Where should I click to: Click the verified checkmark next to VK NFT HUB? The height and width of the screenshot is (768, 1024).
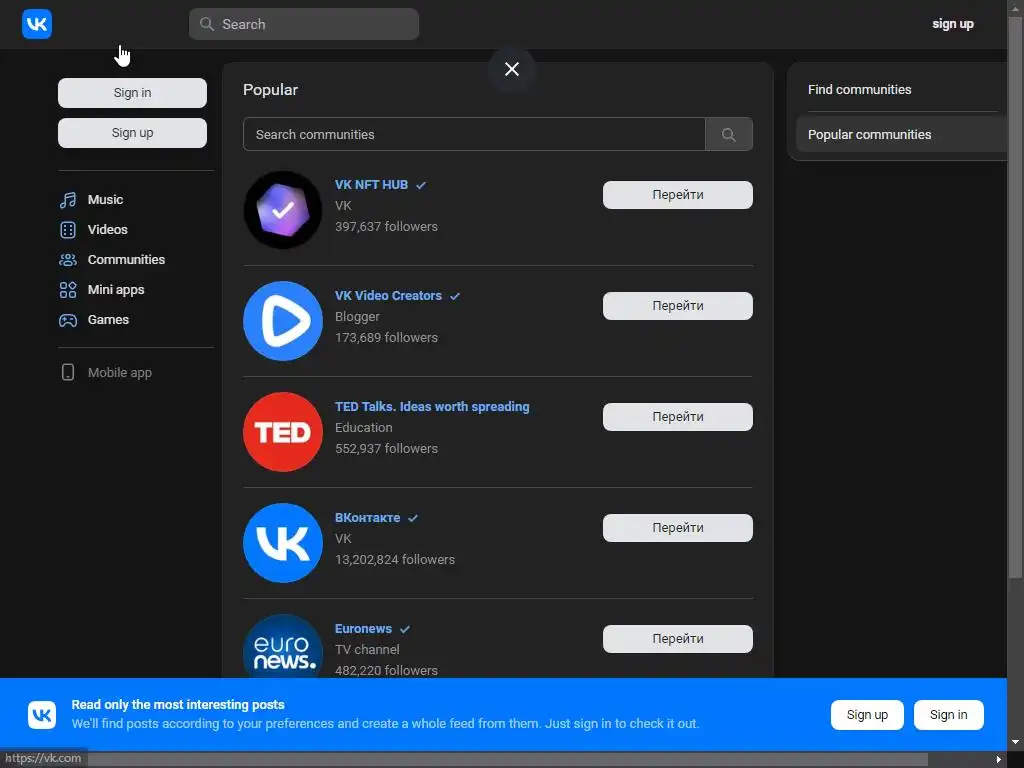coord(421,185)
